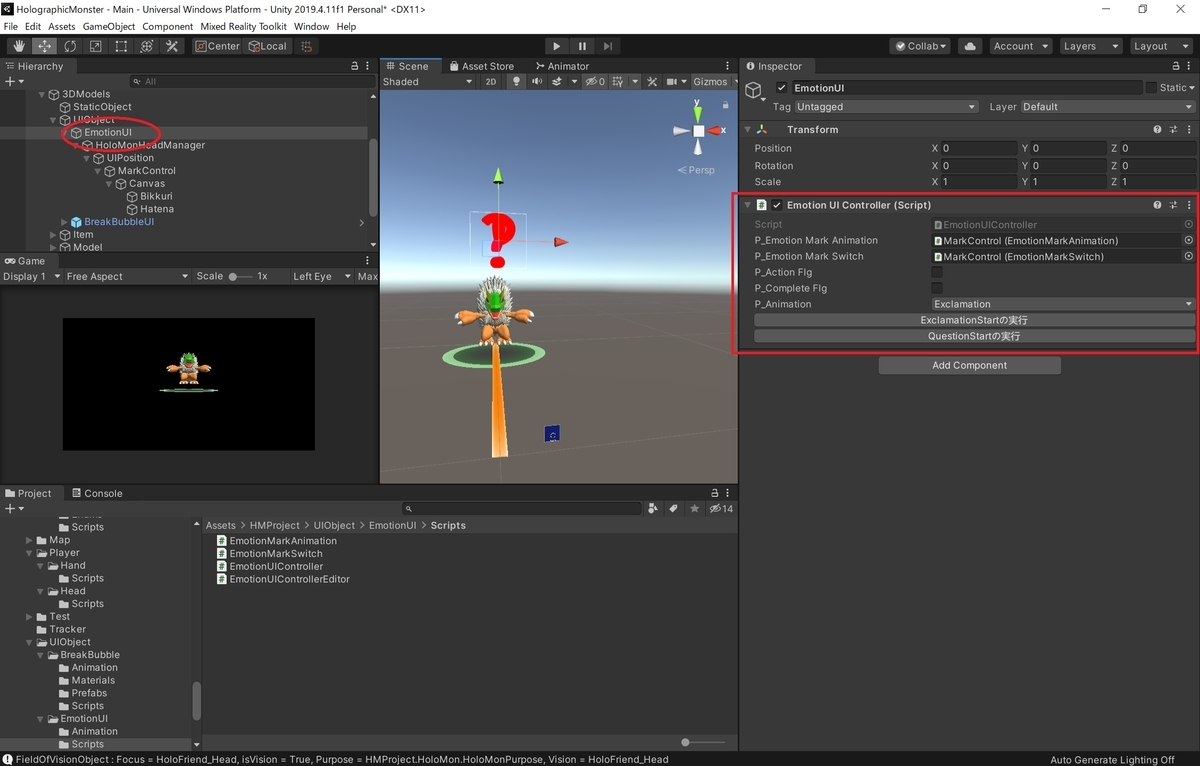Viewport: 1200px width, 766px height.
Task: Start Play mode
Action: click(x=556, y=46)
